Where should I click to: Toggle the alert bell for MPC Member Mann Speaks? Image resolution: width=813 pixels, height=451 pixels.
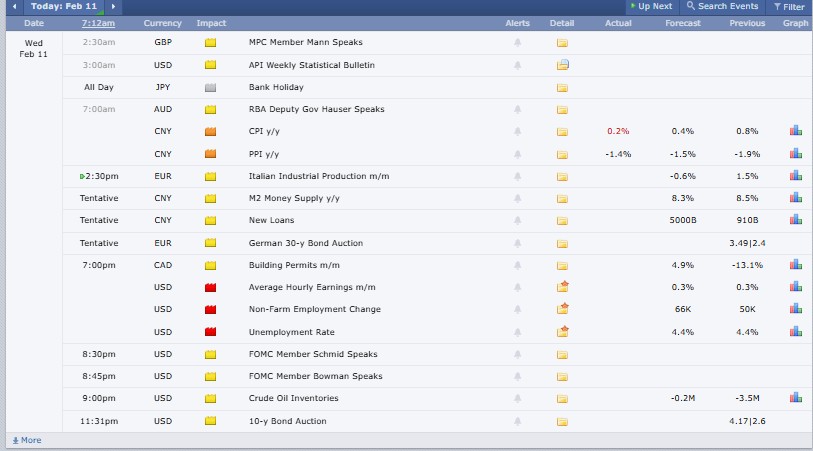tap(517, 43)
